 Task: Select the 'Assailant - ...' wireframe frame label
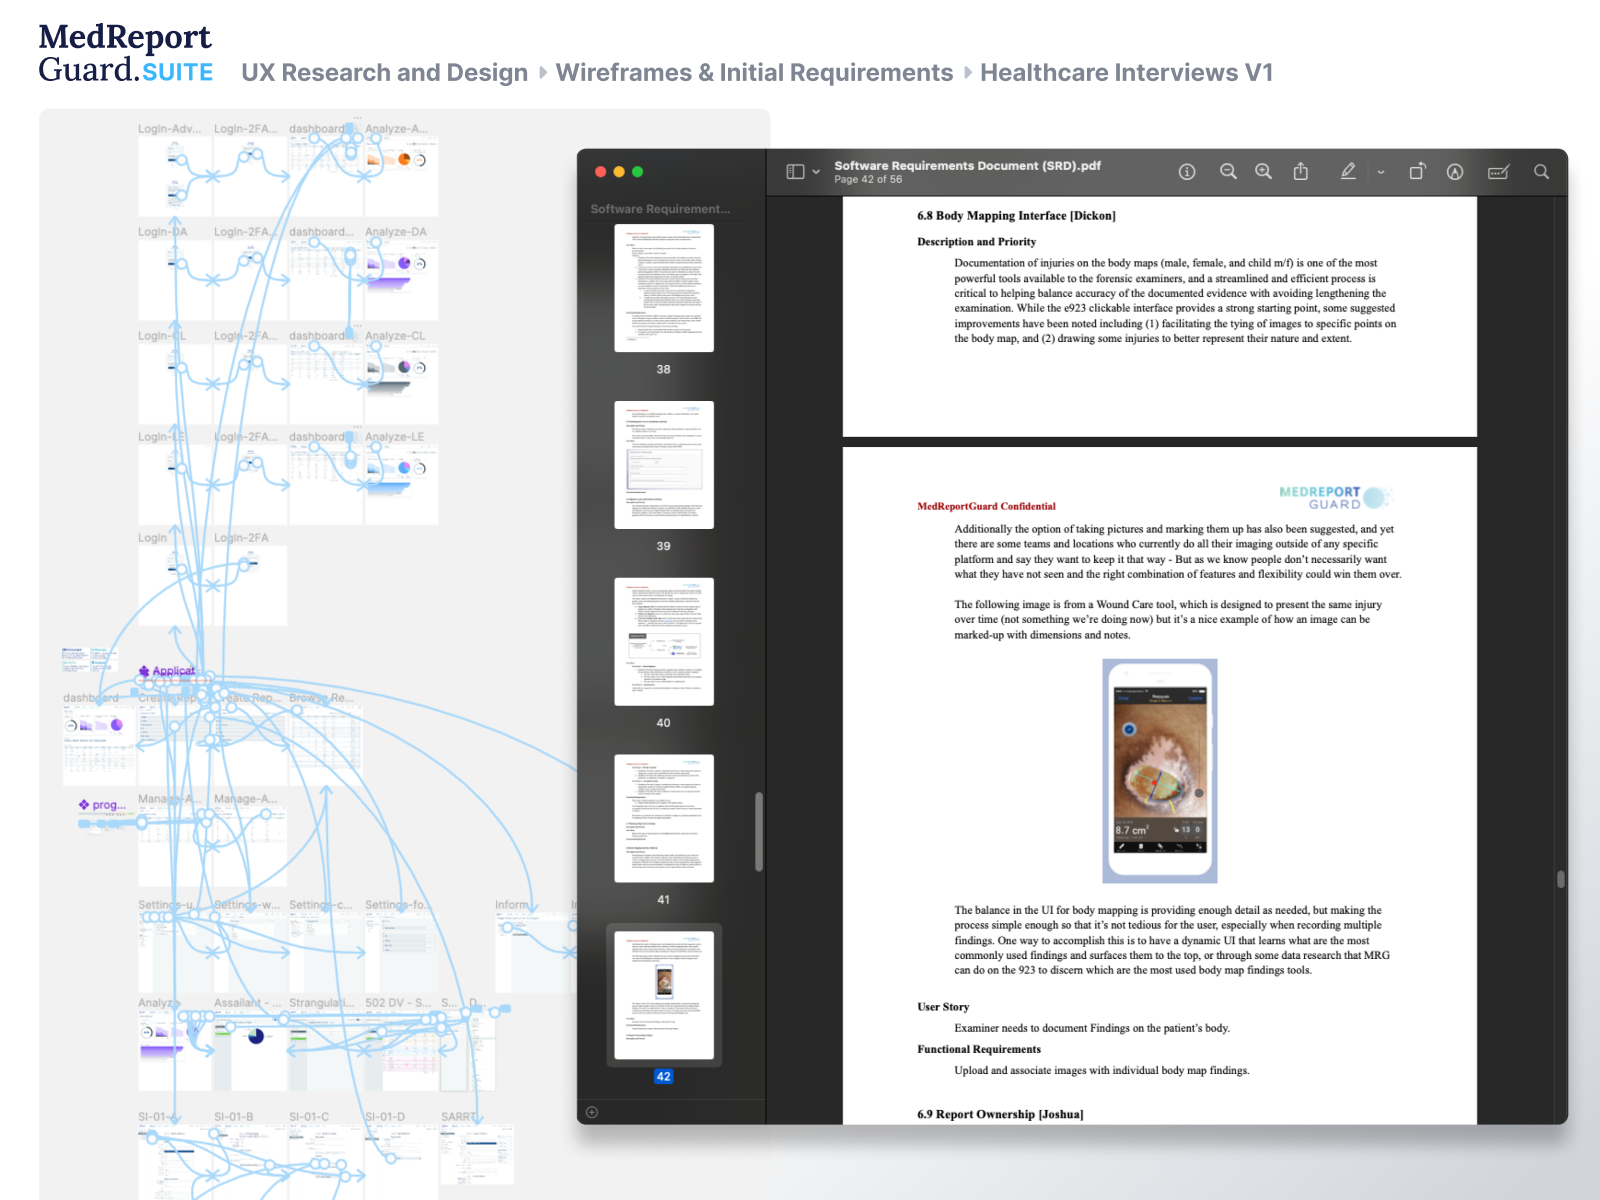(248, 1002)
